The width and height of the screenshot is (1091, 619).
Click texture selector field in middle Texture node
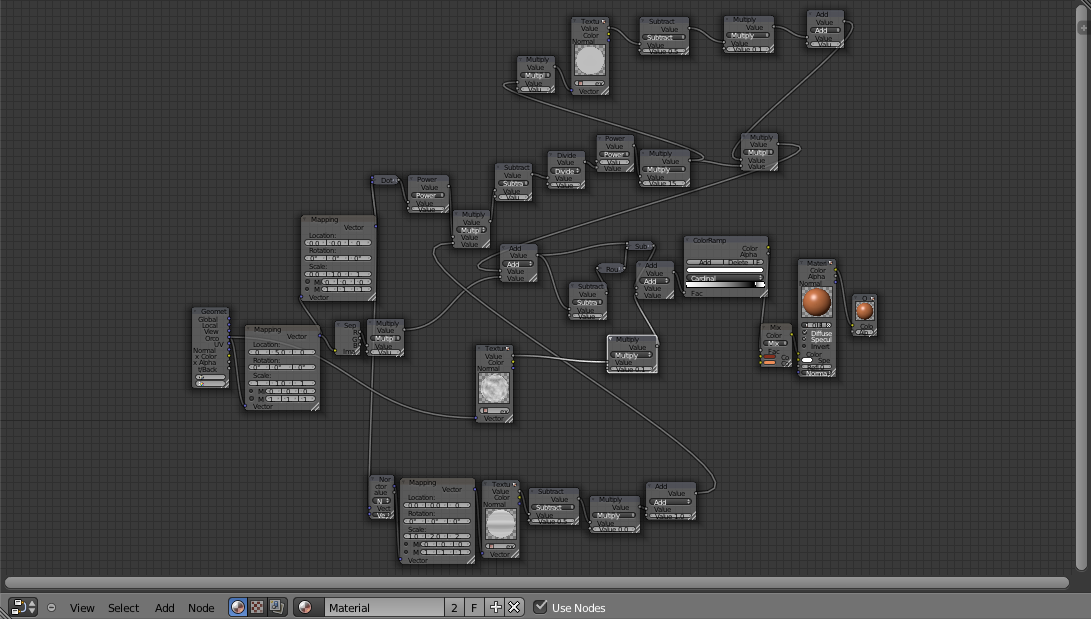[x=494, y=411]
